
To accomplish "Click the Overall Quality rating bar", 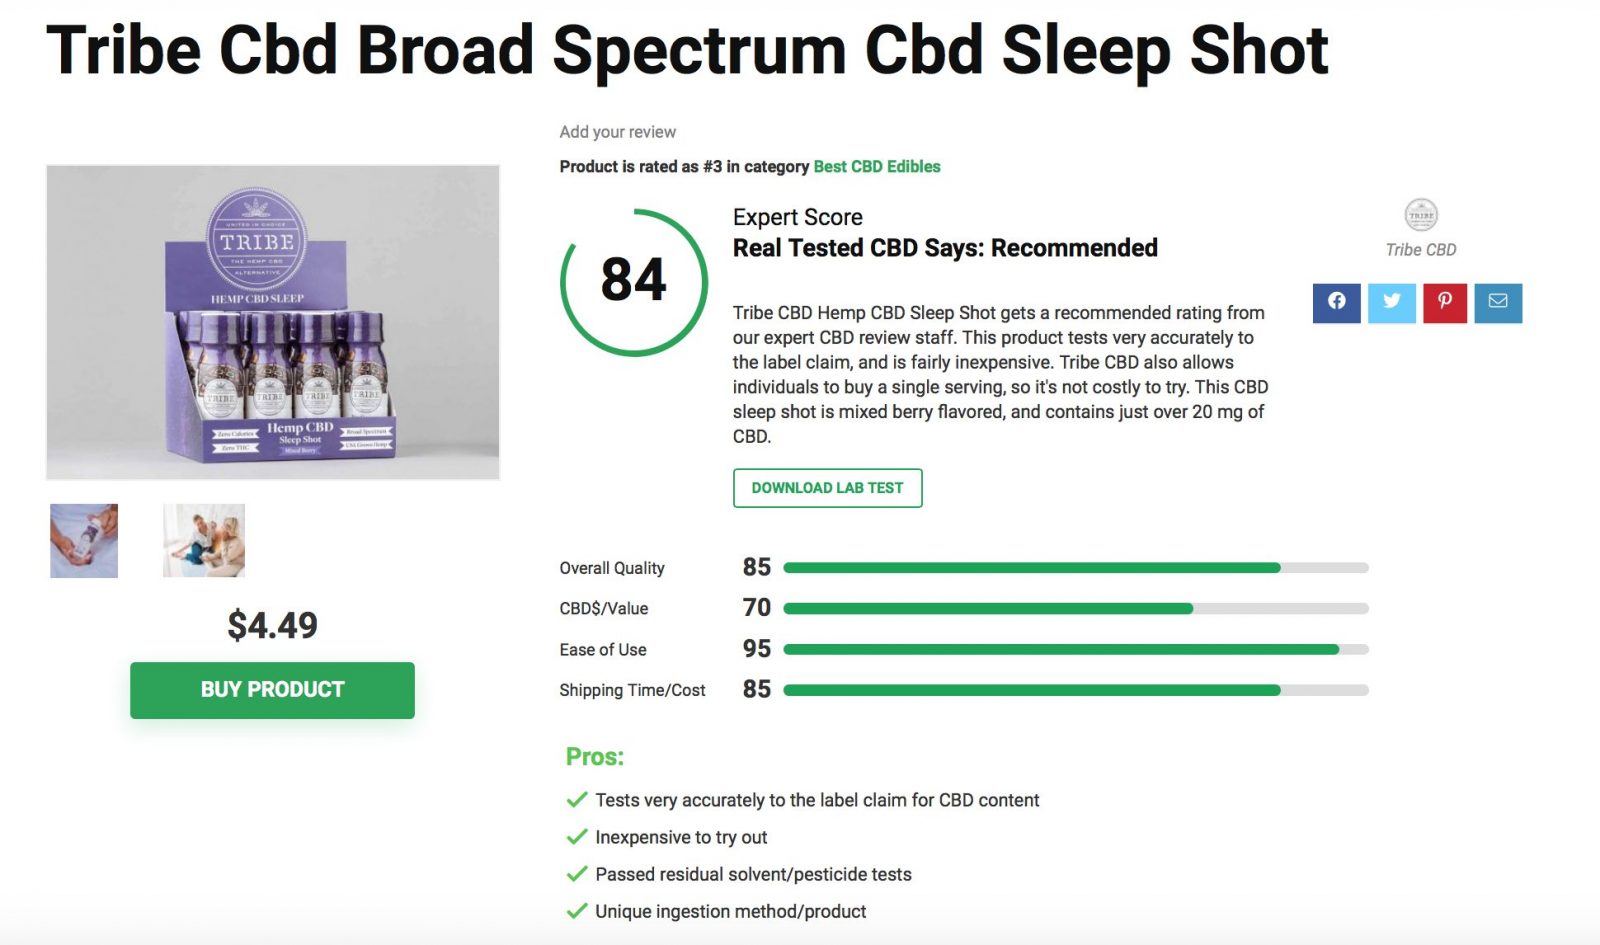I will pos(1075,568).
